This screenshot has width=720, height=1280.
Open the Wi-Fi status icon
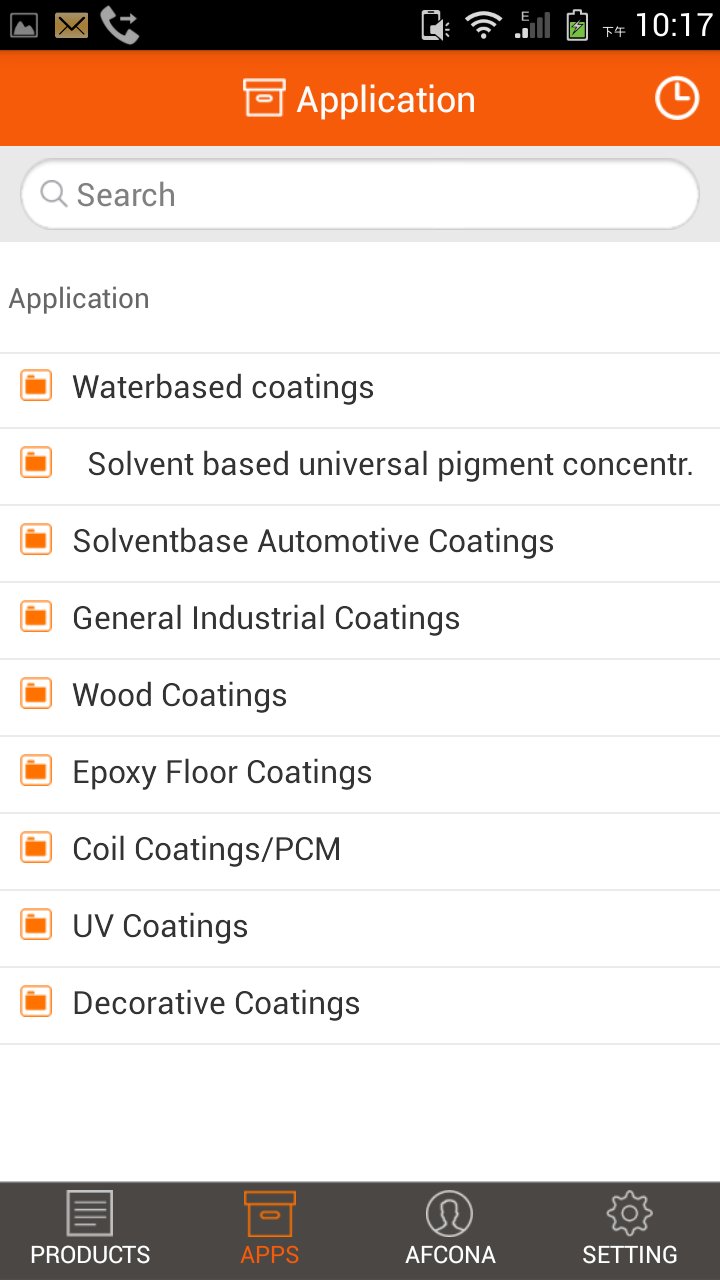tap(484, 25)
